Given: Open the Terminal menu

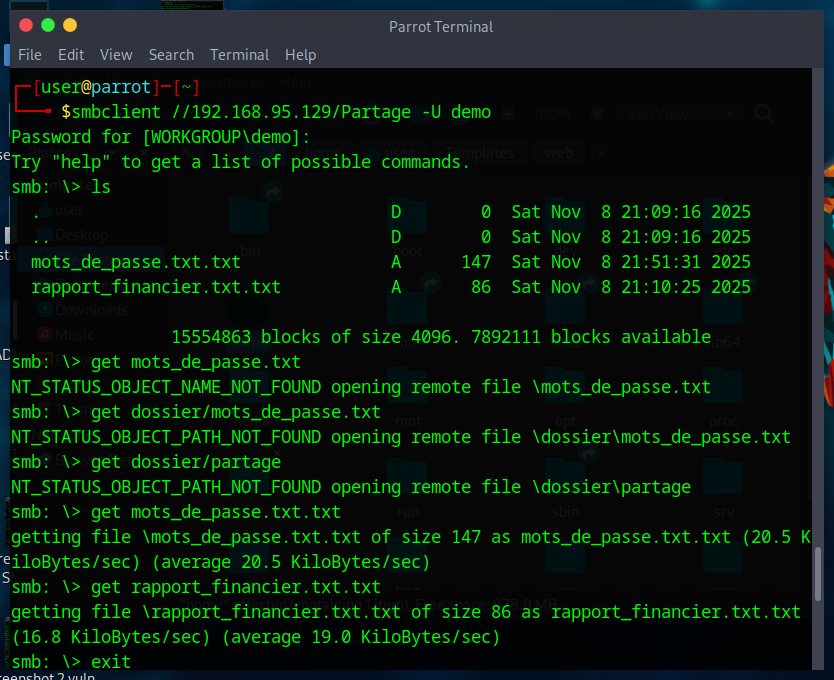Looking at the screenshot, I should 239,55.
